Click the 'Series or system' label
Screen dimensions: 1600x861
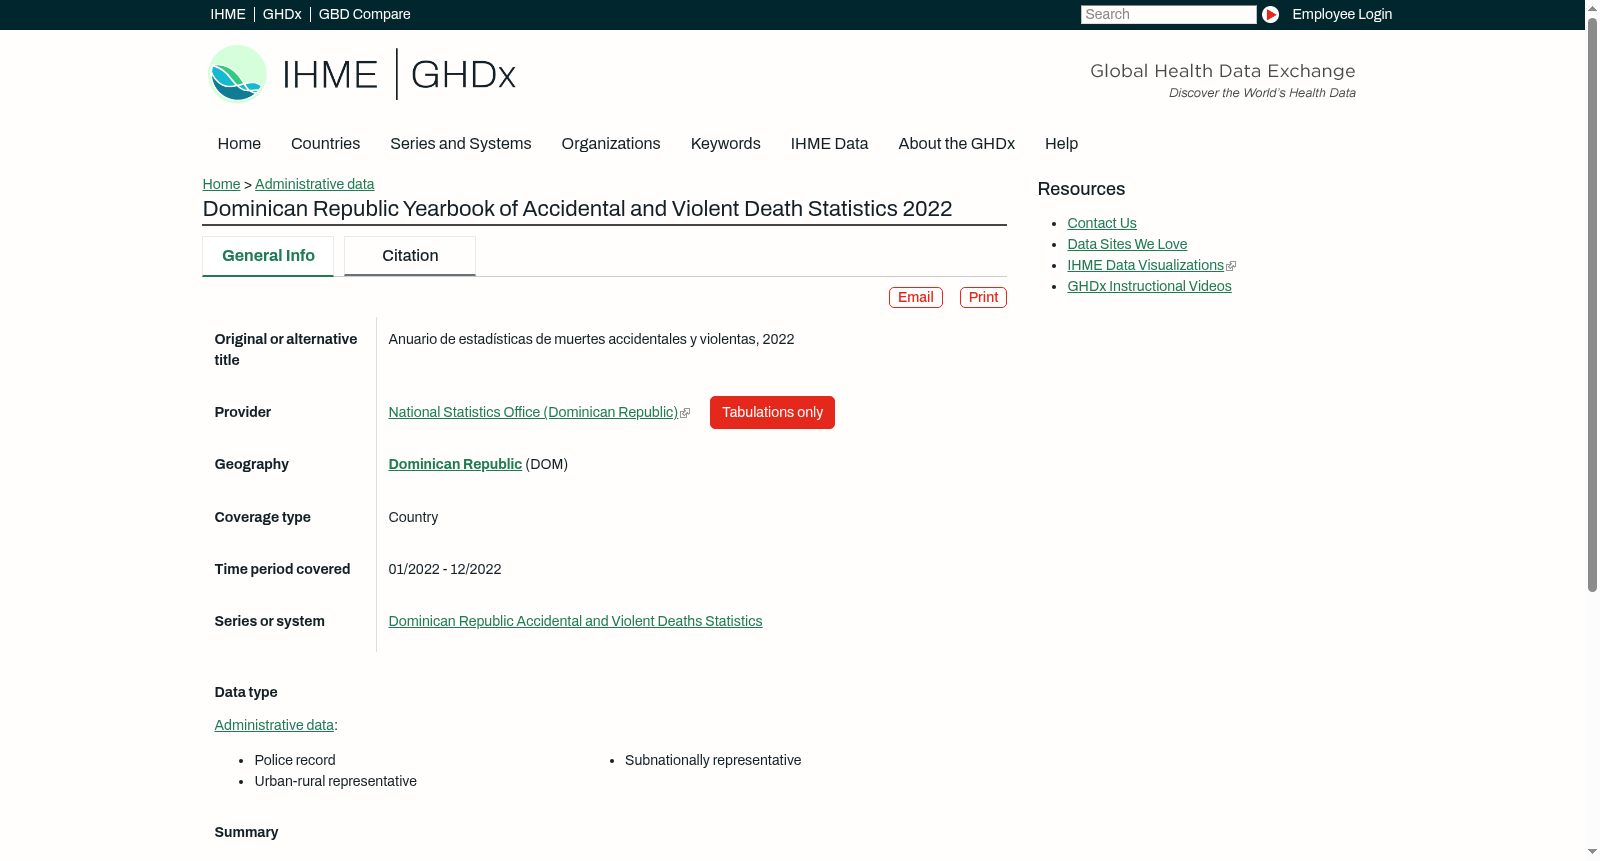(x=269, y=621)
